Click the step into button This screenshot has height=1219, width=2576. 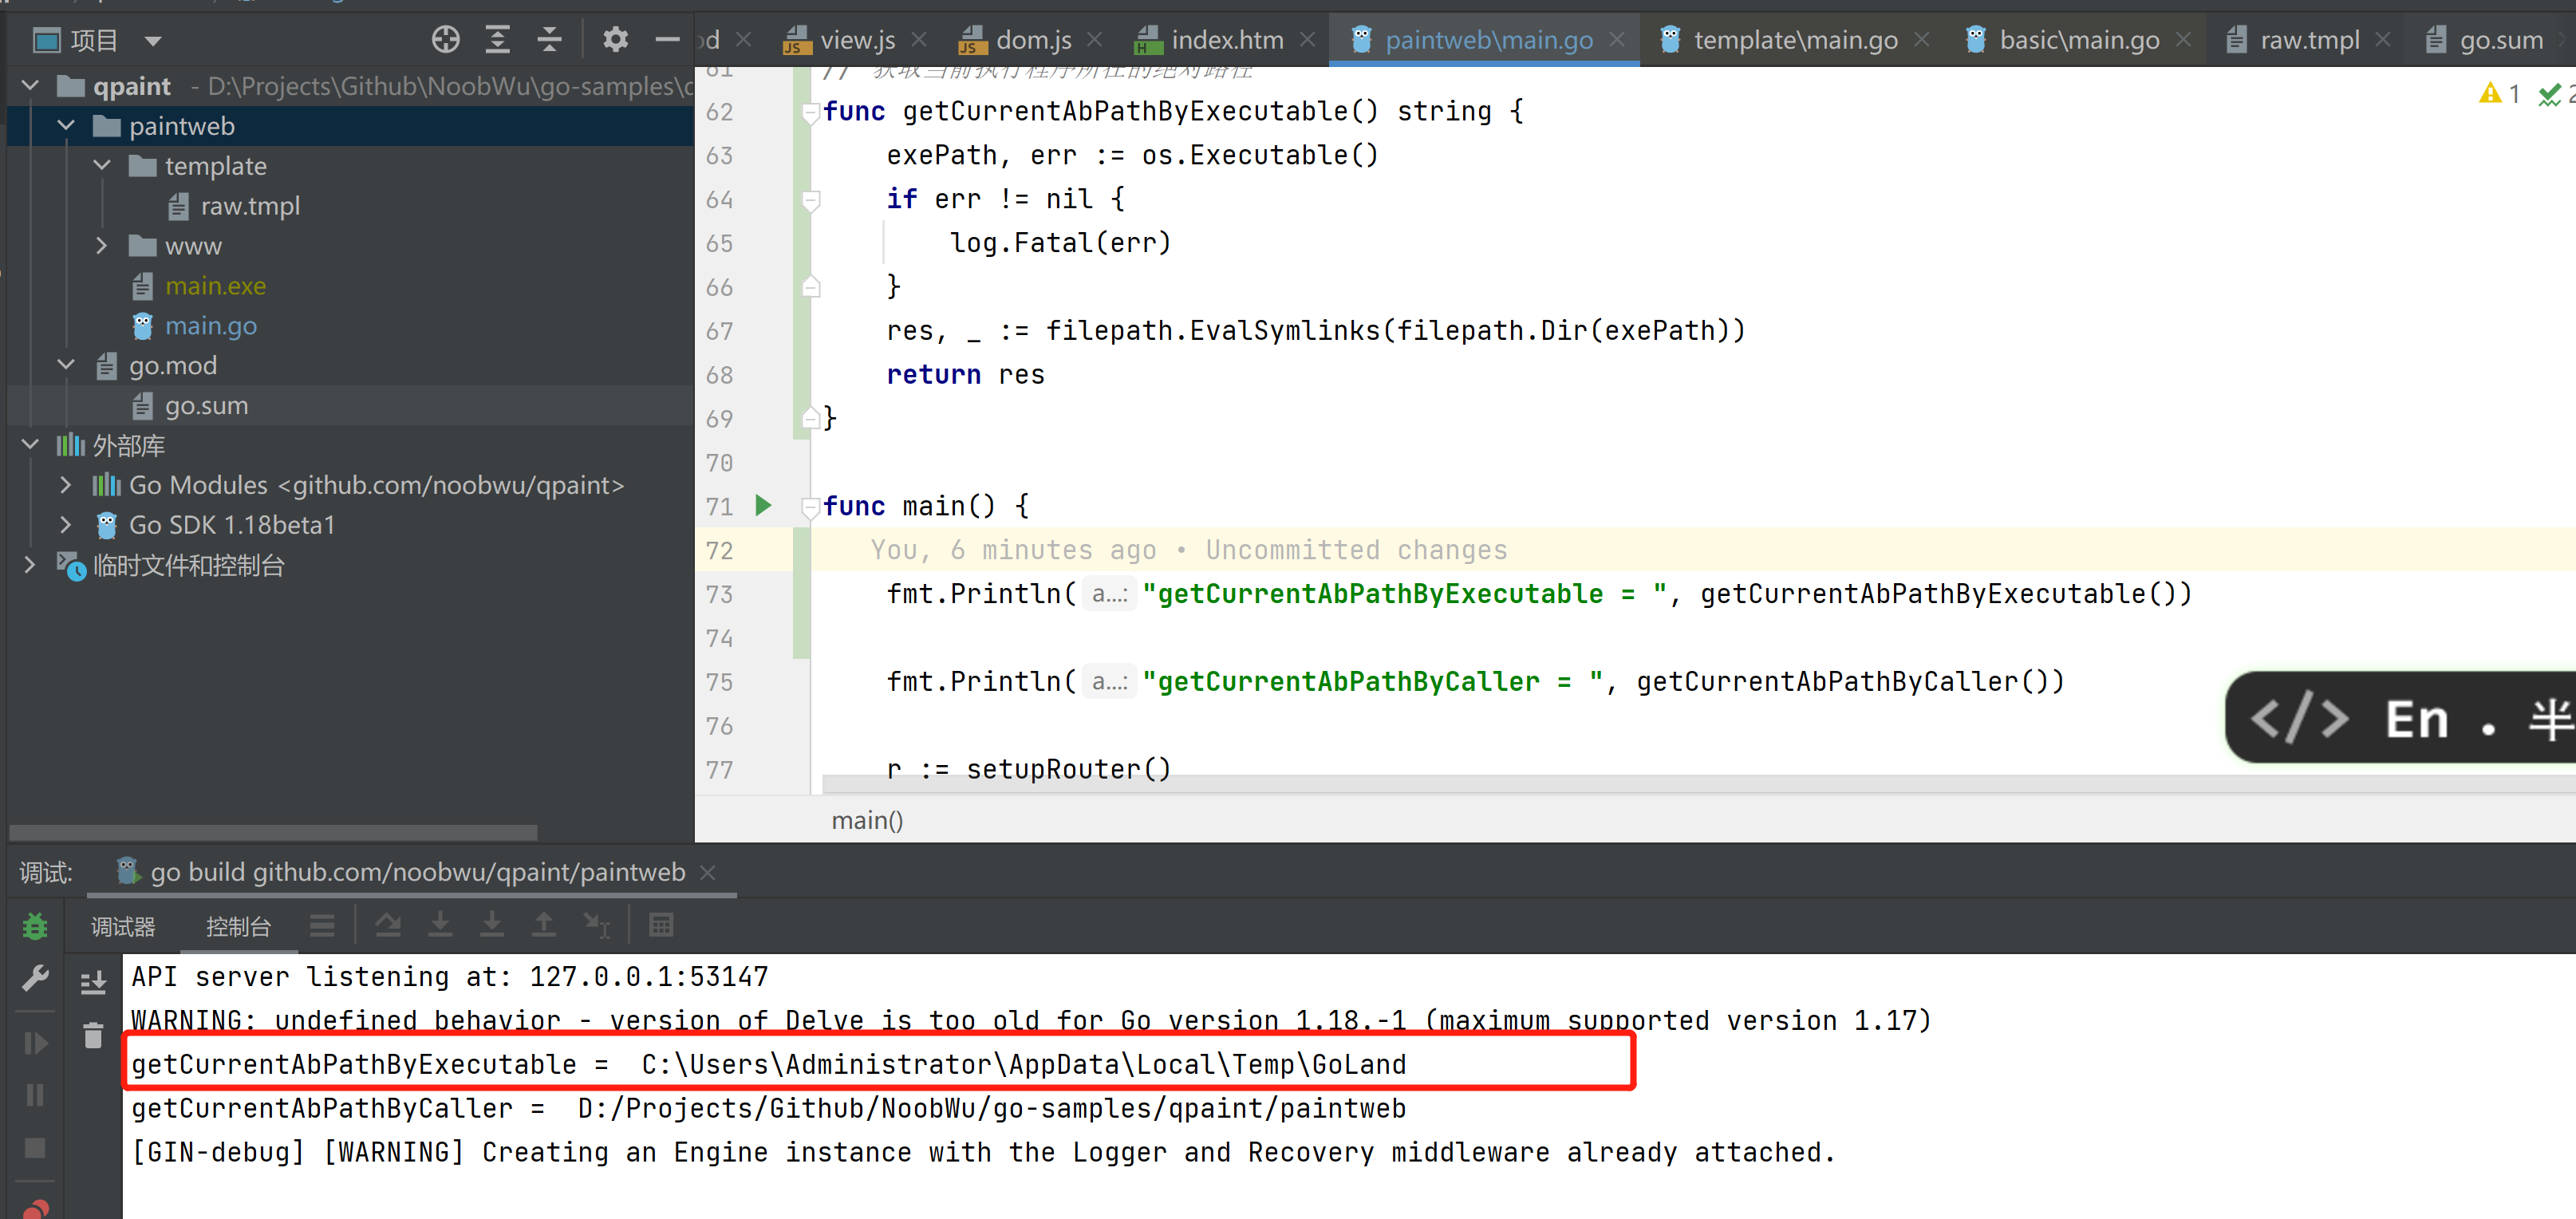coord(440,925)
